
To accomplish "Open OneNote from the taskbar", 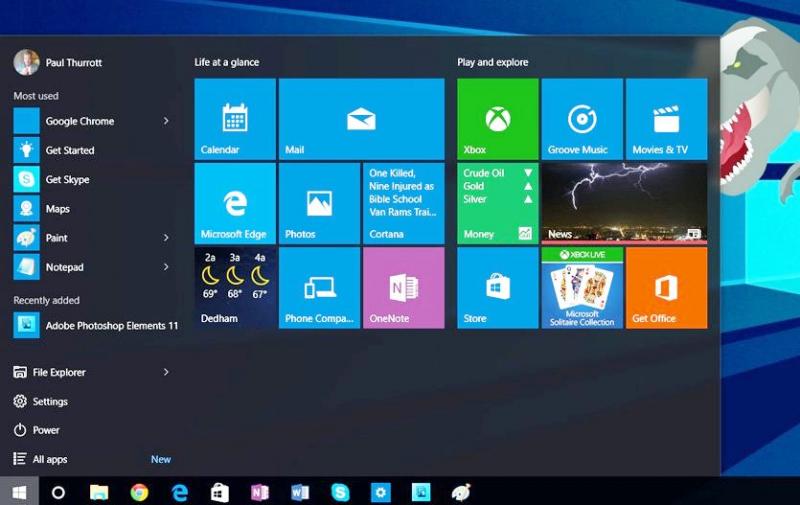I will pos(260,492).
